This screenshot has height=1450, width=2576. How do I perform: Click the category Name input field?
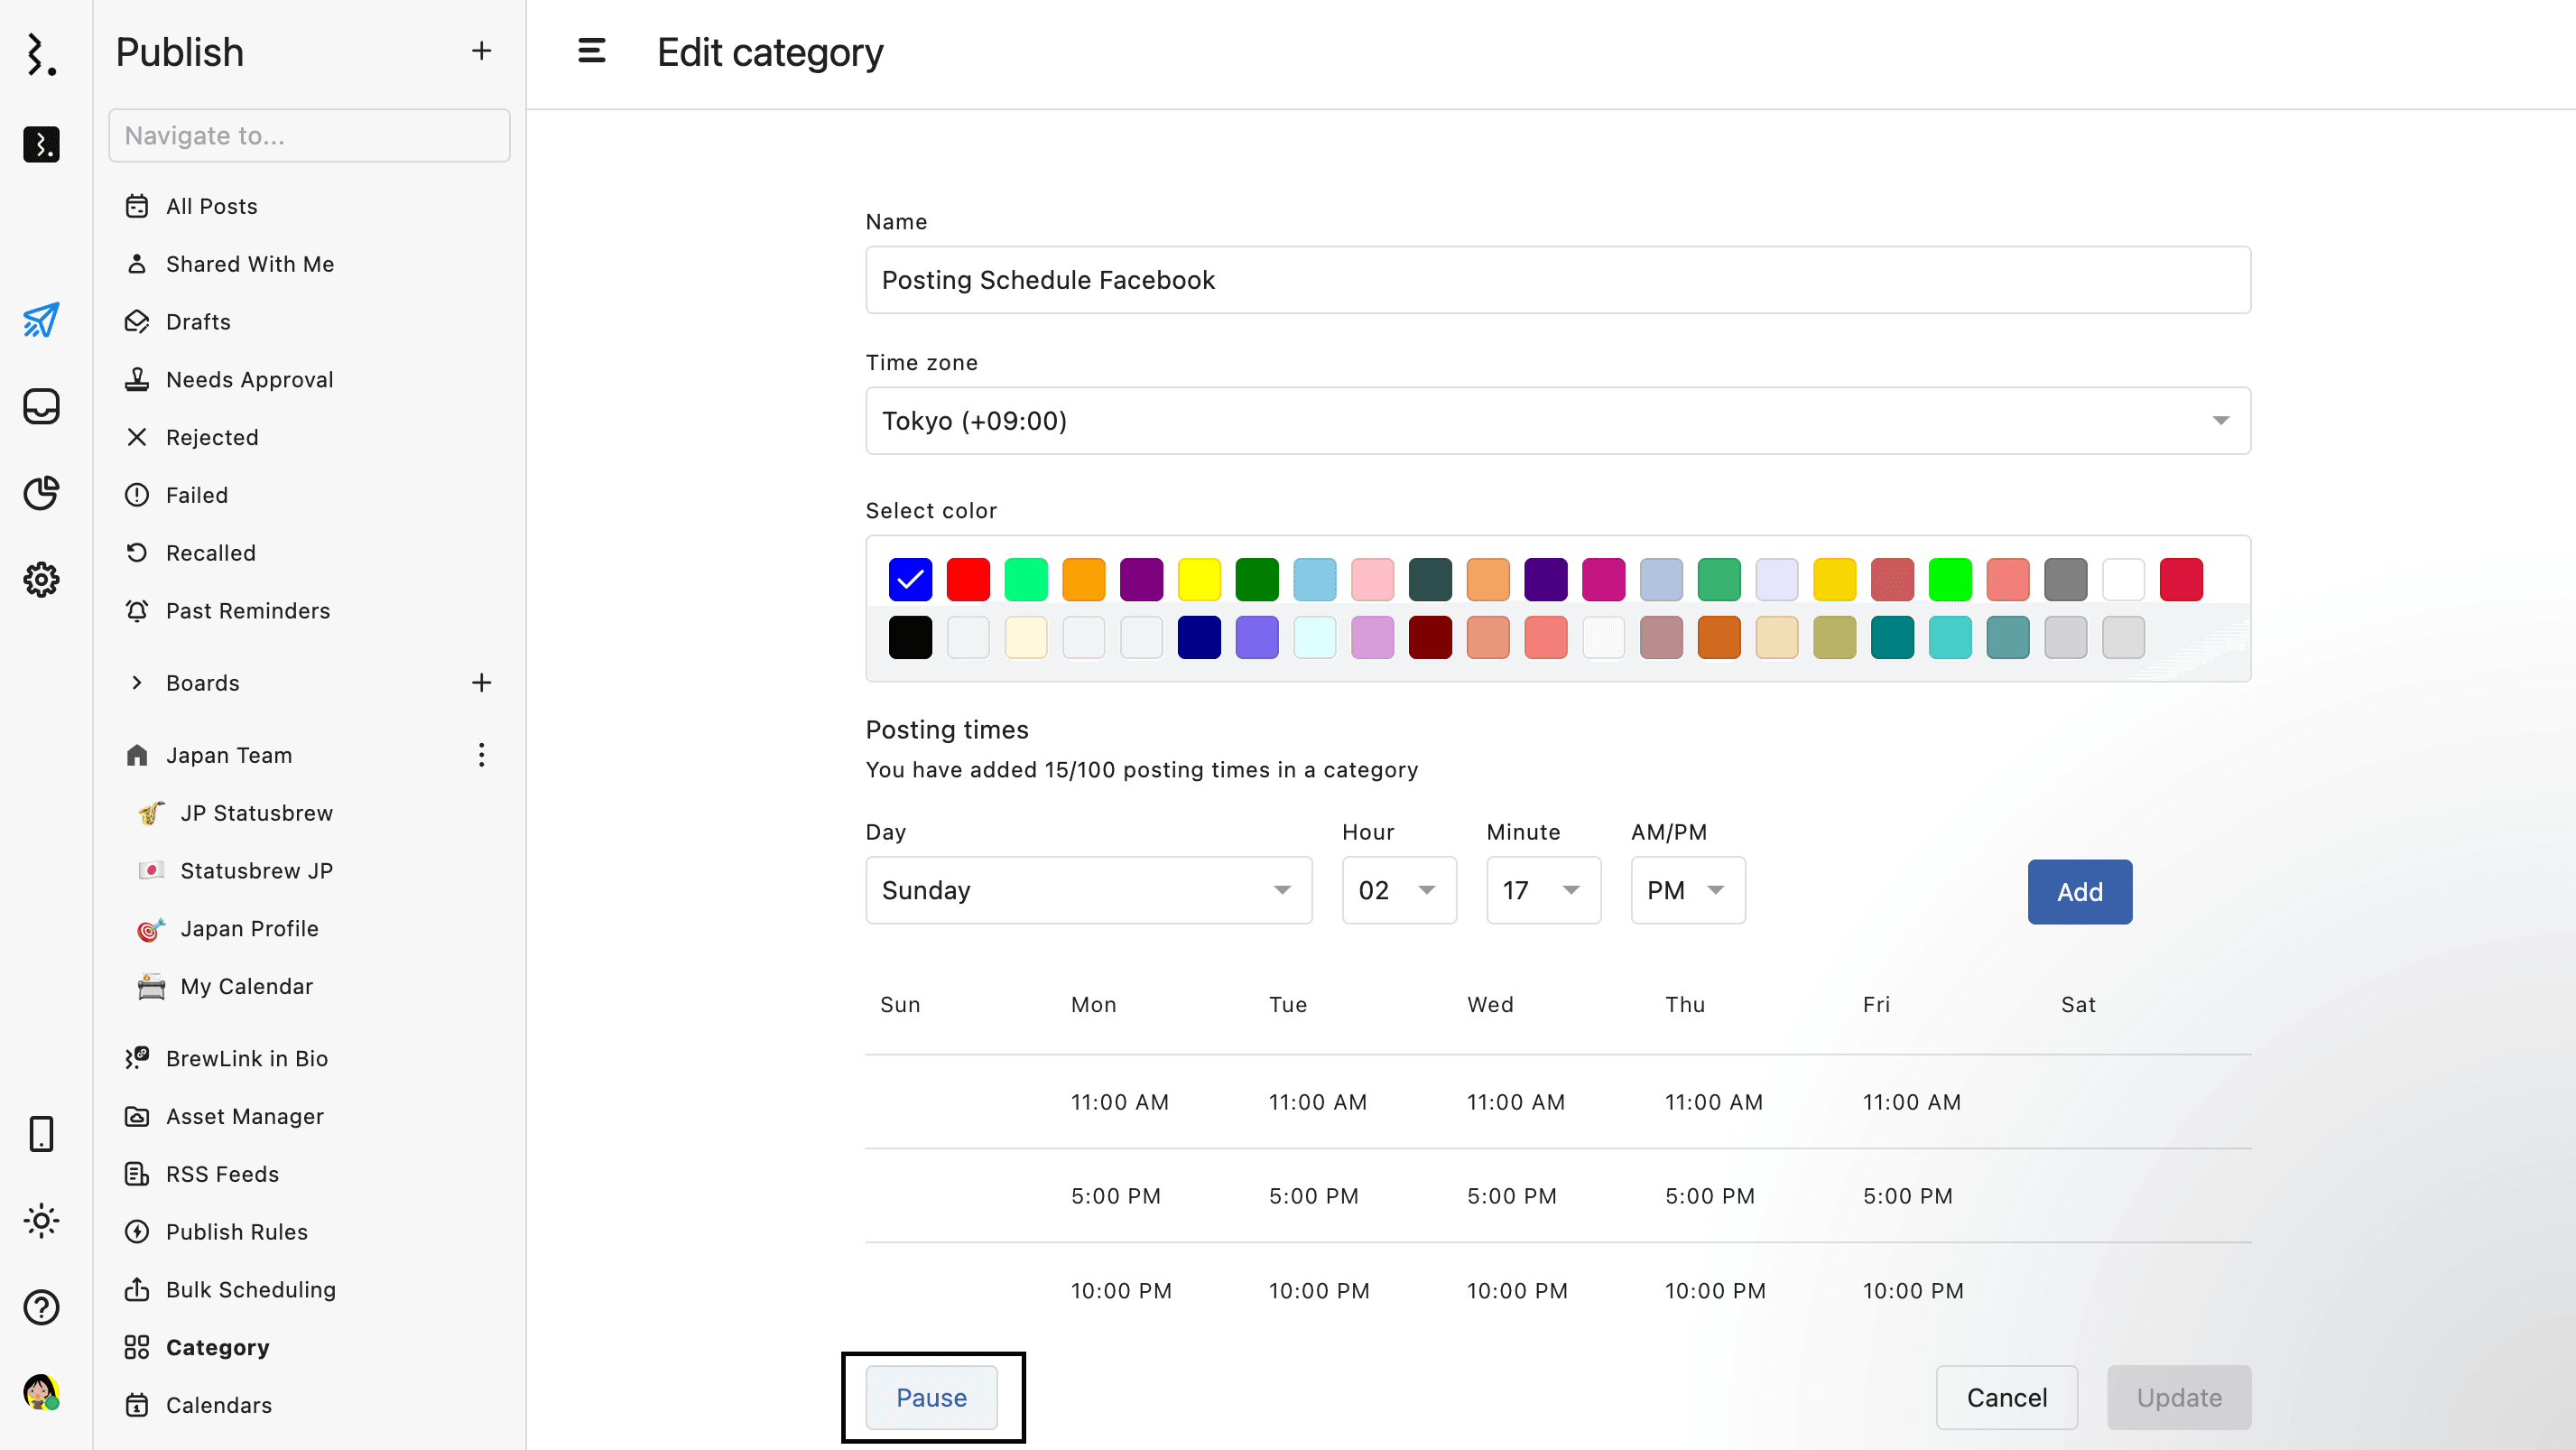coord(1557,280)
